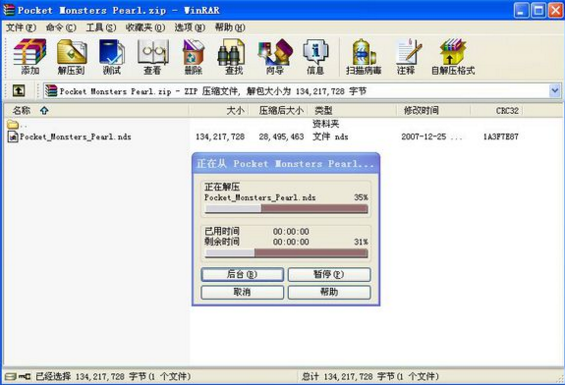Minimize the WinRAR window
Image resolution: width=565 pixels, height=385 pixels.
521,10
